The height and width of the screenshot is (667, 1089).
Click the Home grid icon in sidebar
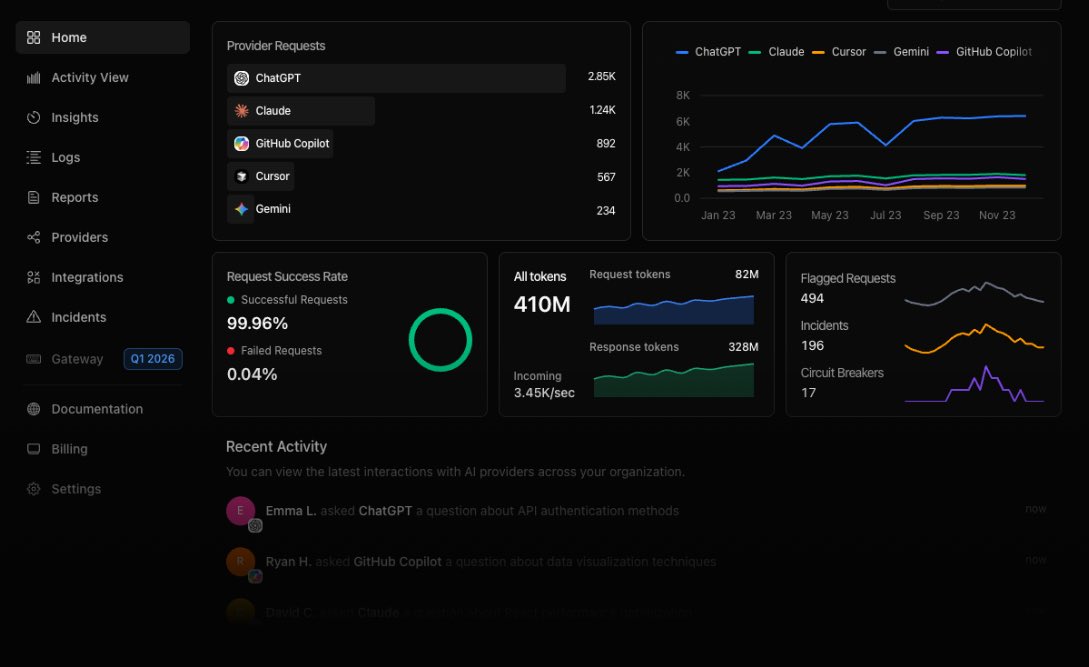click(x=33, y=38)
